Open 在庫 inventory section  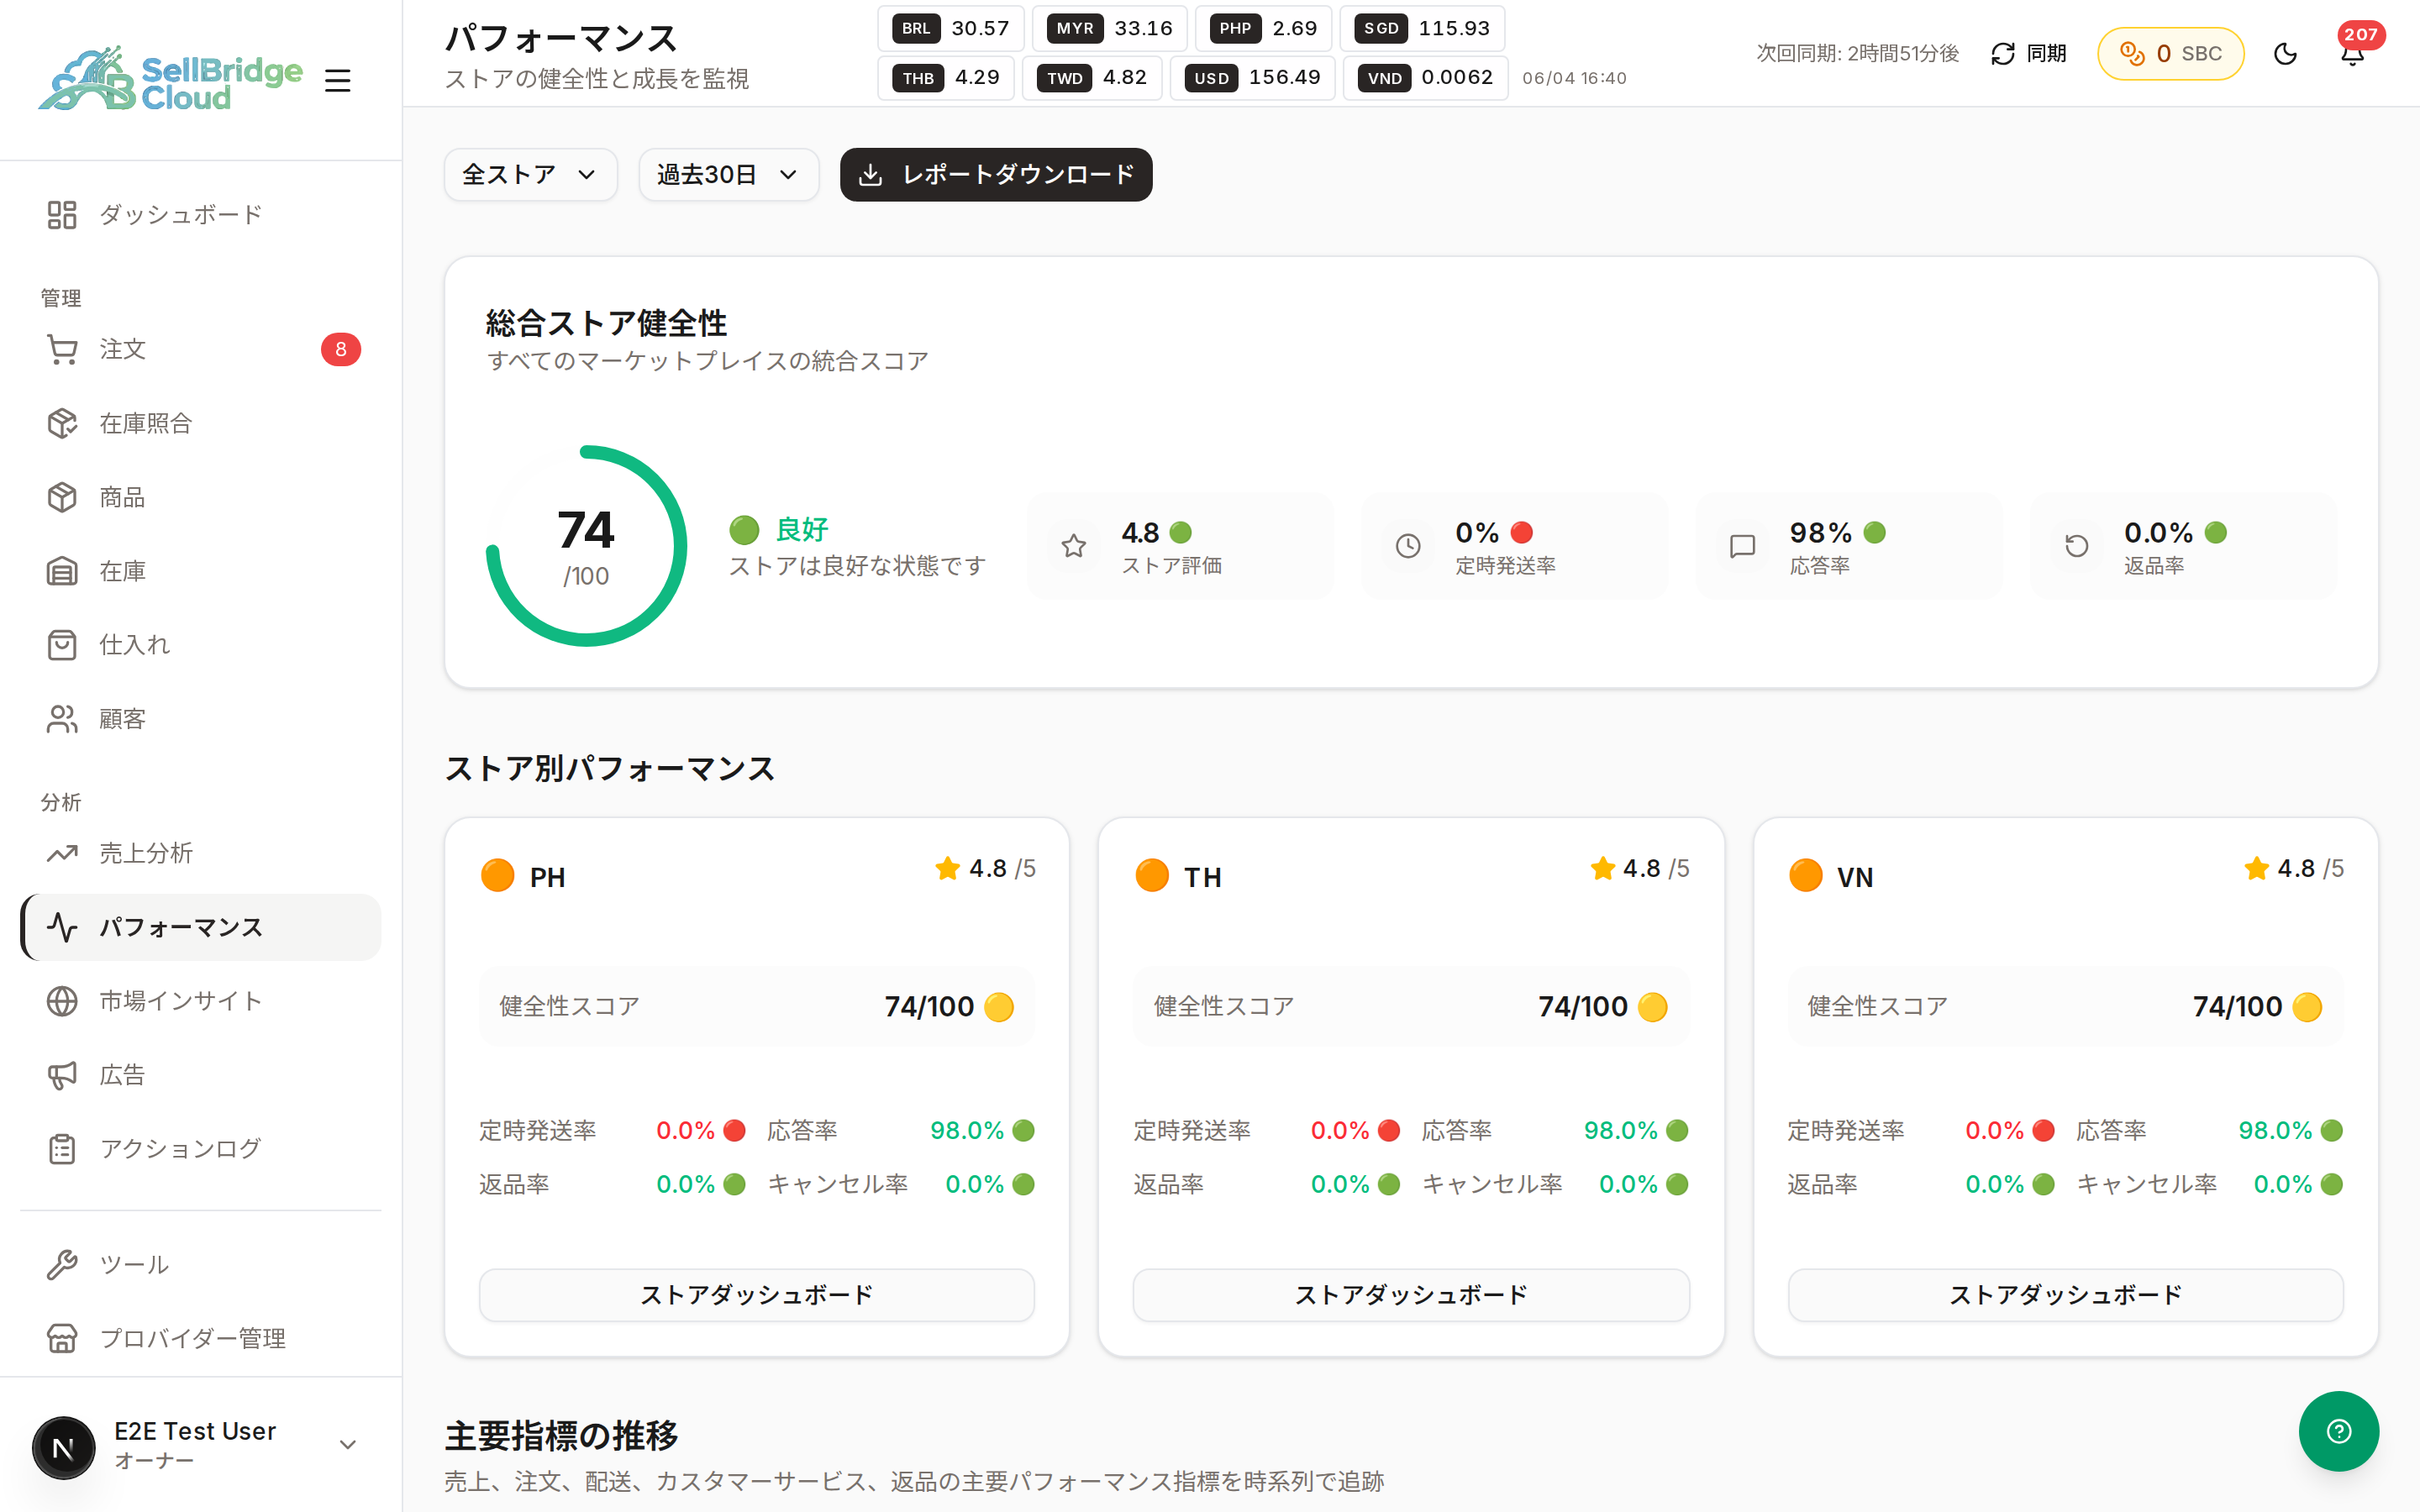(x=200, y=571)
